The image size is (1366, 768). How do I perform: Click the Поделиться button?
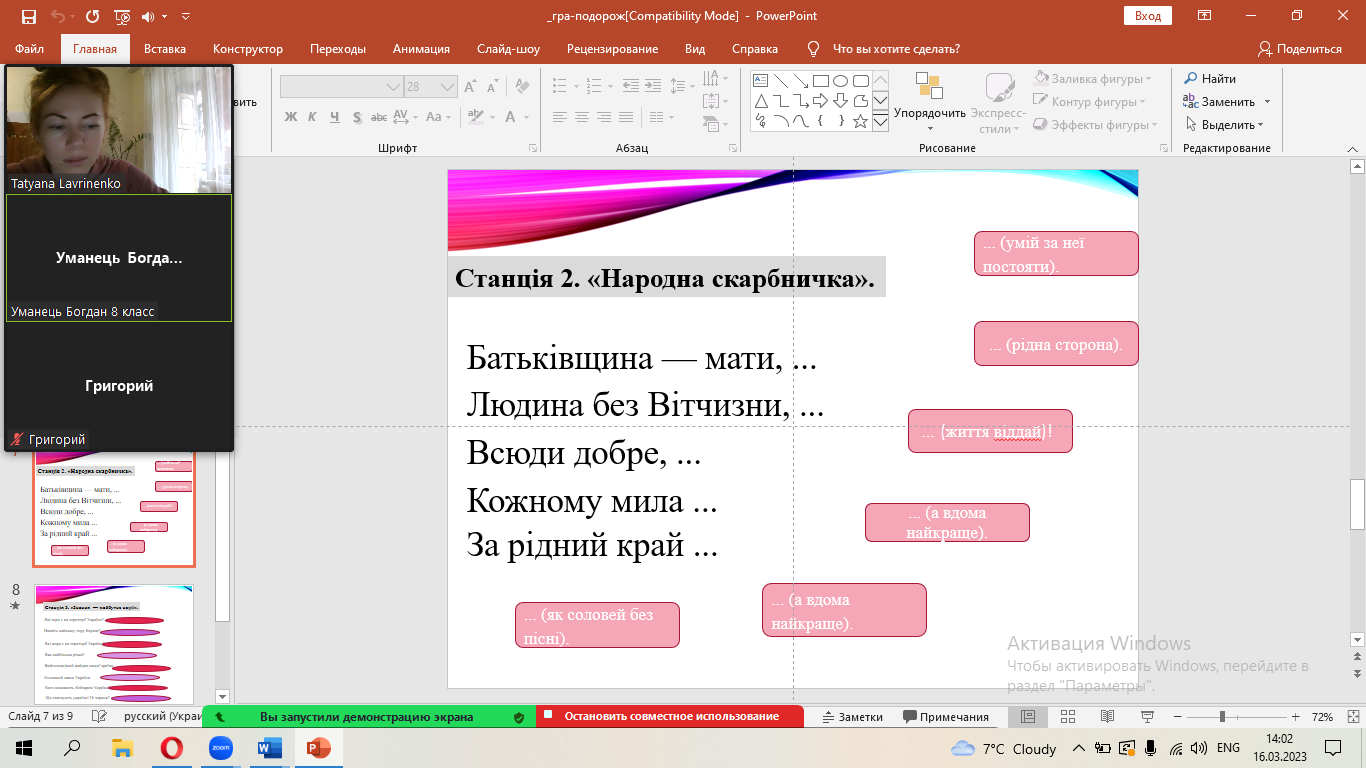(1299, 48)
